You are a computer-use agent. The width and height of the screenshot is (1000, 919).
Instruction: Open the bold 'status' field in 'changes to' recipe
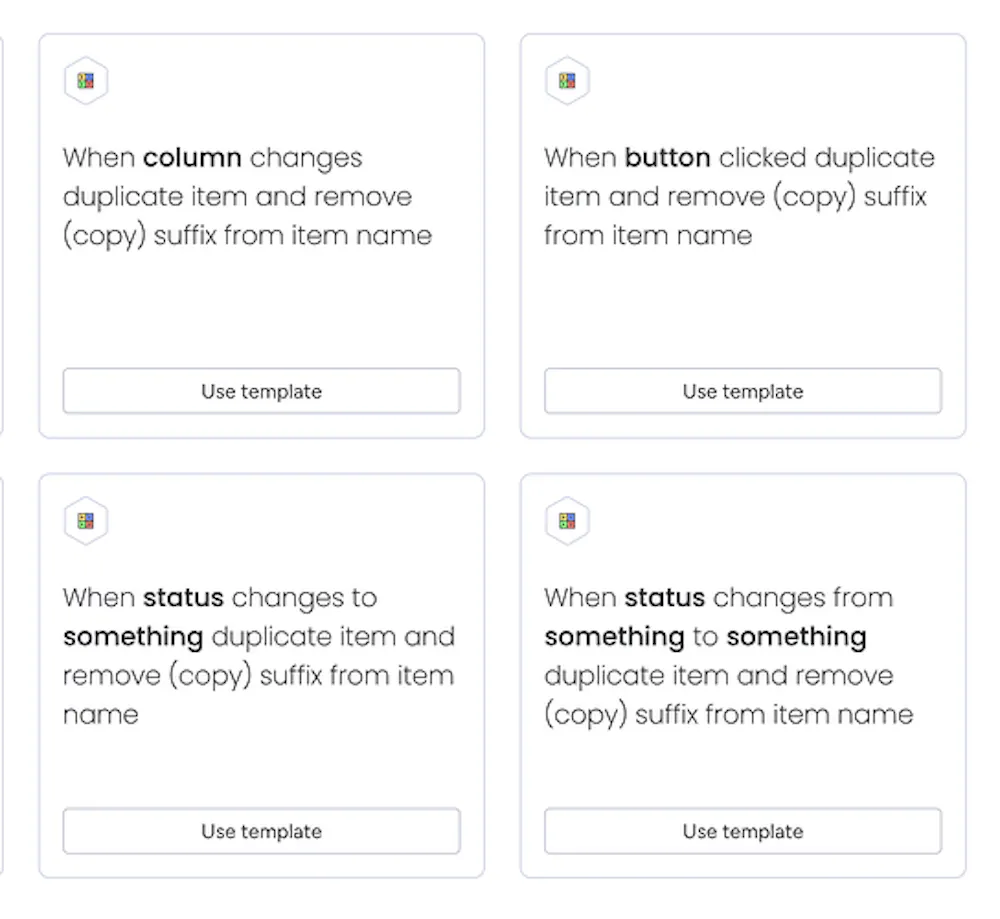pos(184,598)
